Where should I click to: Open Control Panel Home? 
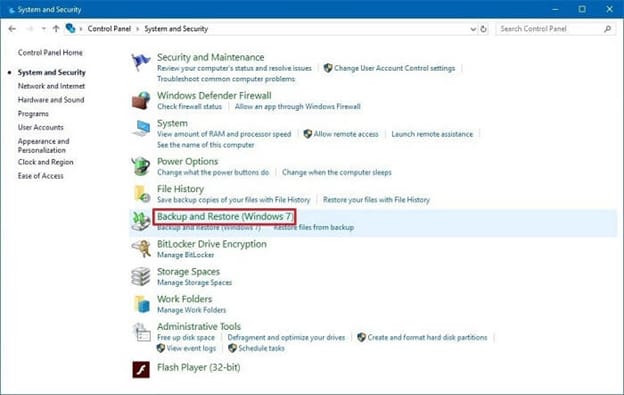pos(50,53)
